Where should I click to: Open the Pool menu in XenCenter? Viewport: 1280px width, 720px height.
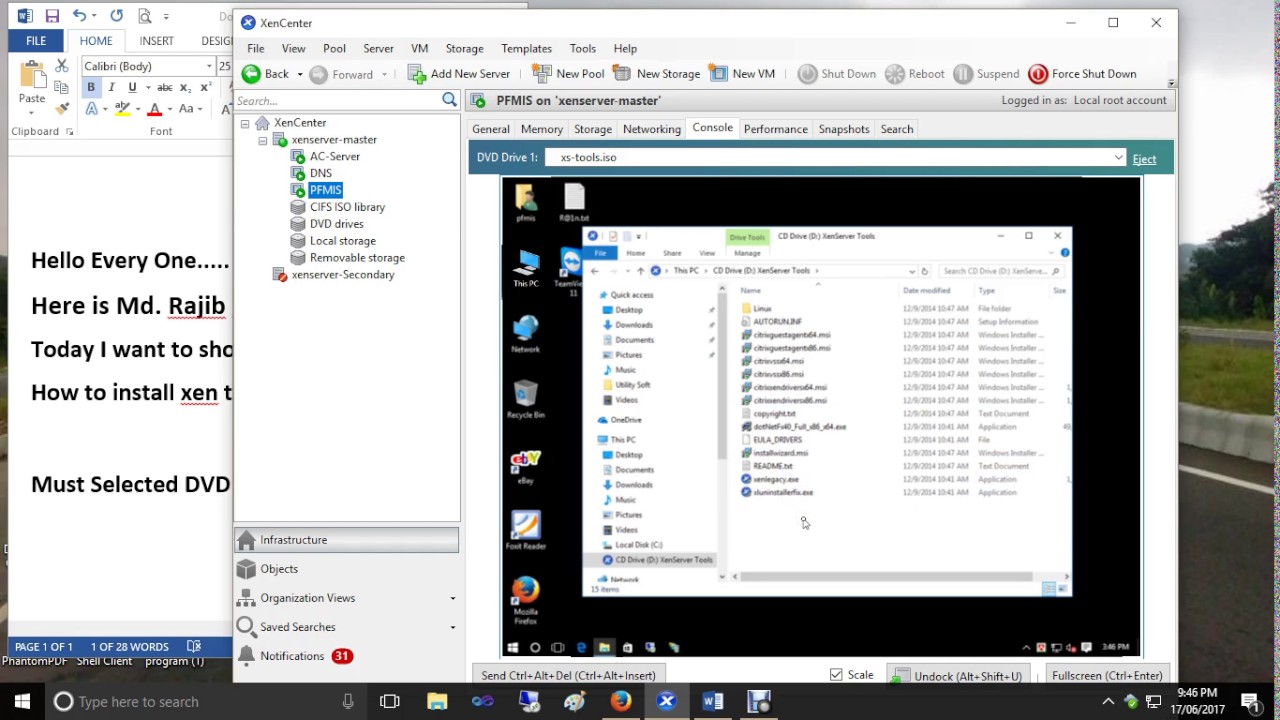pyautogui.click(x=334, y=48)
